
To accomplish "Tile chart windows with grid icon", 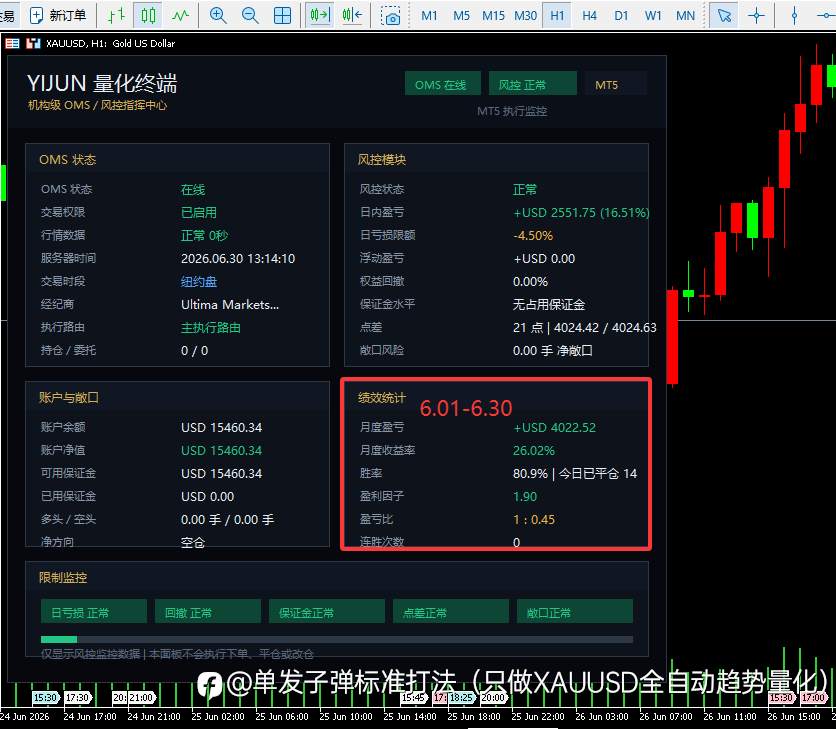I will (282, 15).
